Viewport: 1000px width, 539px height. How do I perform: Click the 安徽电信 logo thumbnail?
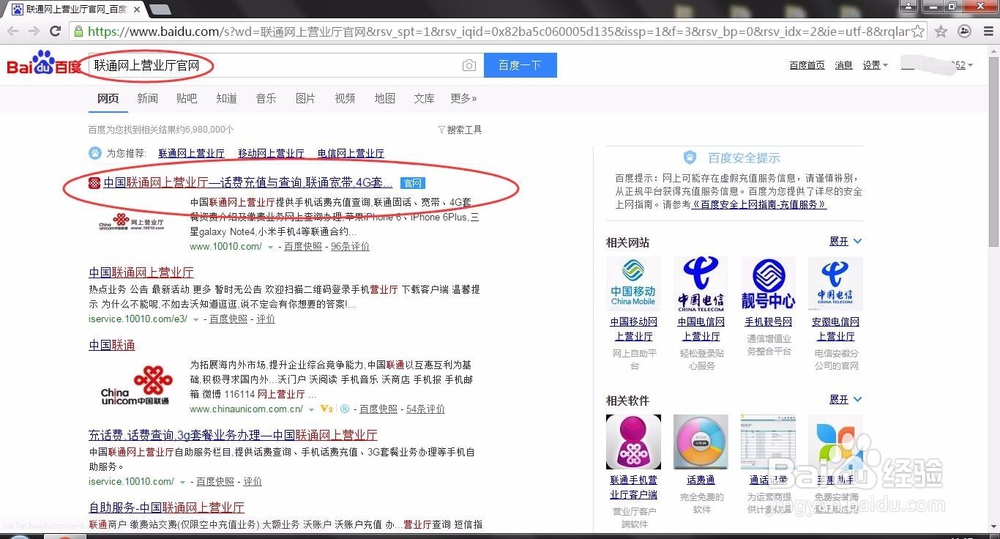coord(835,284)
